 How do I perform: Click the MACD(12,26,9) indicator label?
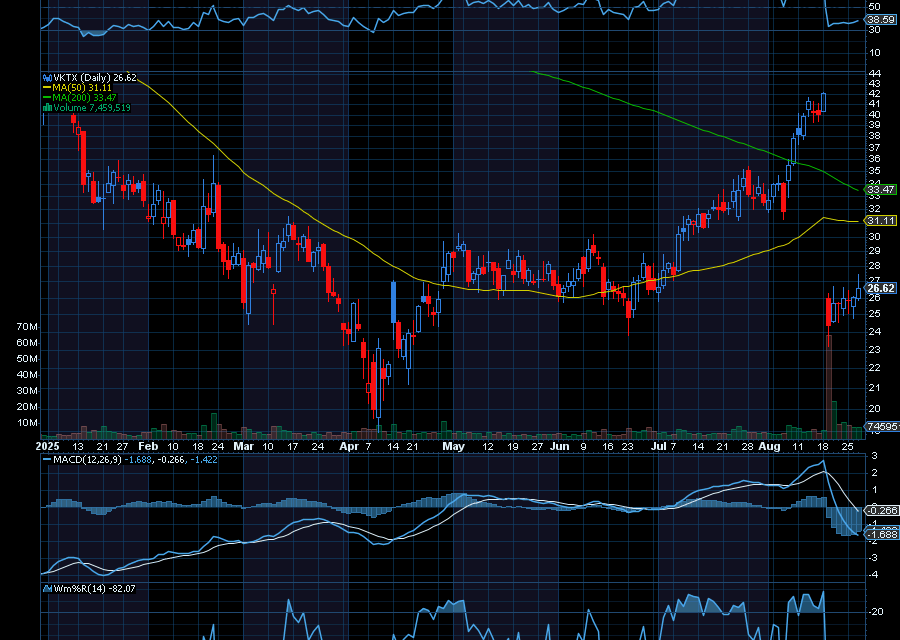click(87, 460)
